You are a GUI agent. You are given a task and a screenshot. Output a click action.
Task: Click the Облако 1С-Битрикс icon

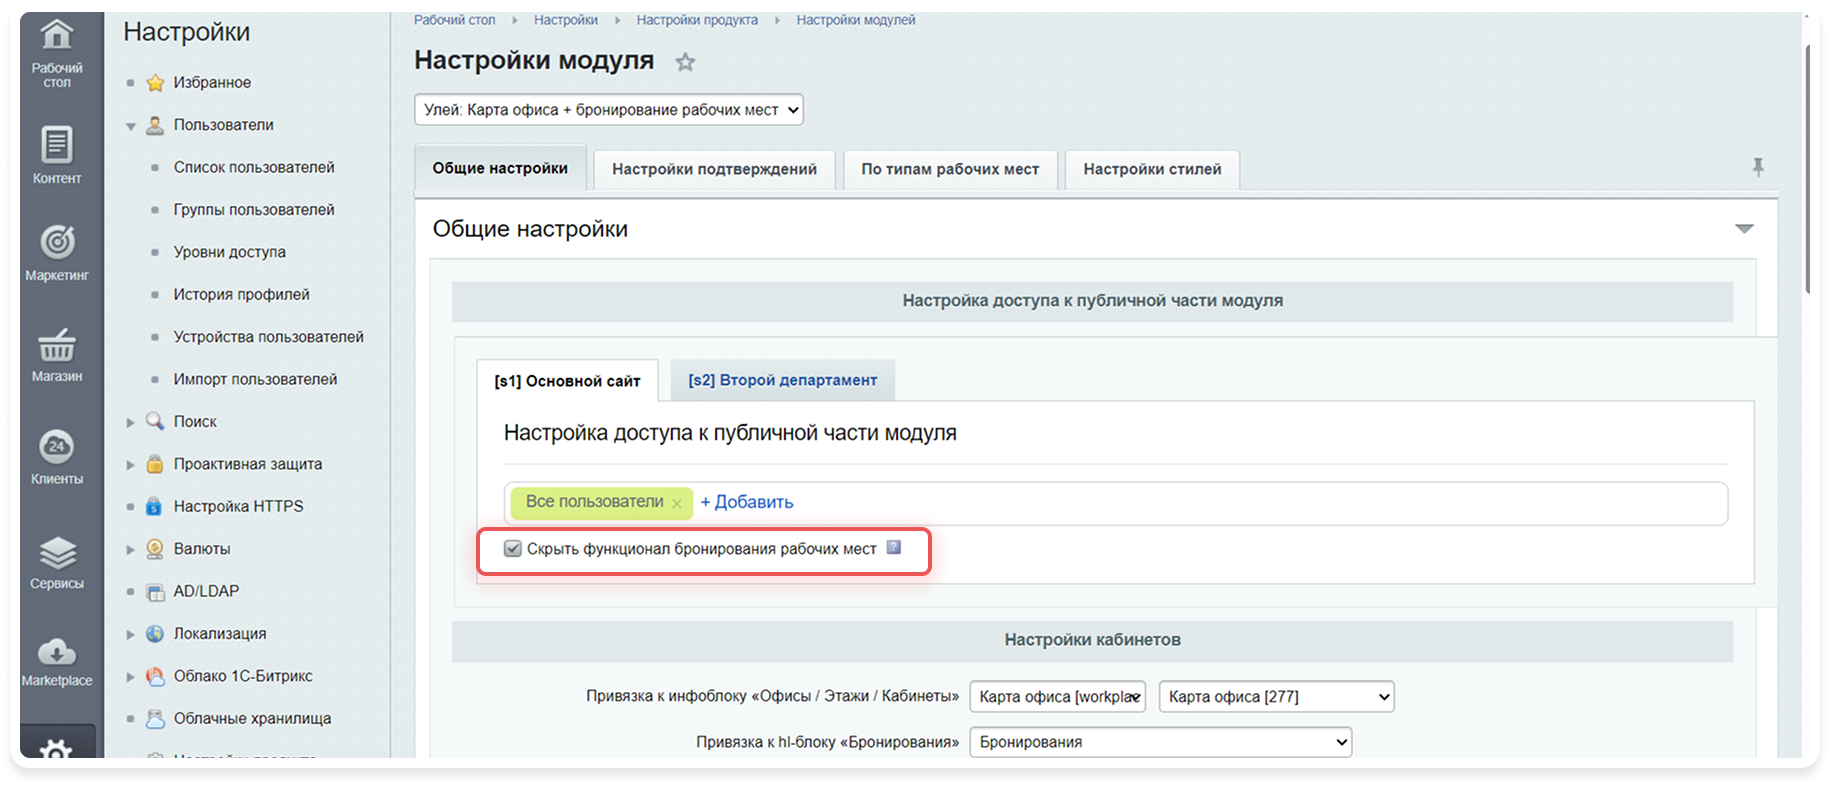coord(155,676)
